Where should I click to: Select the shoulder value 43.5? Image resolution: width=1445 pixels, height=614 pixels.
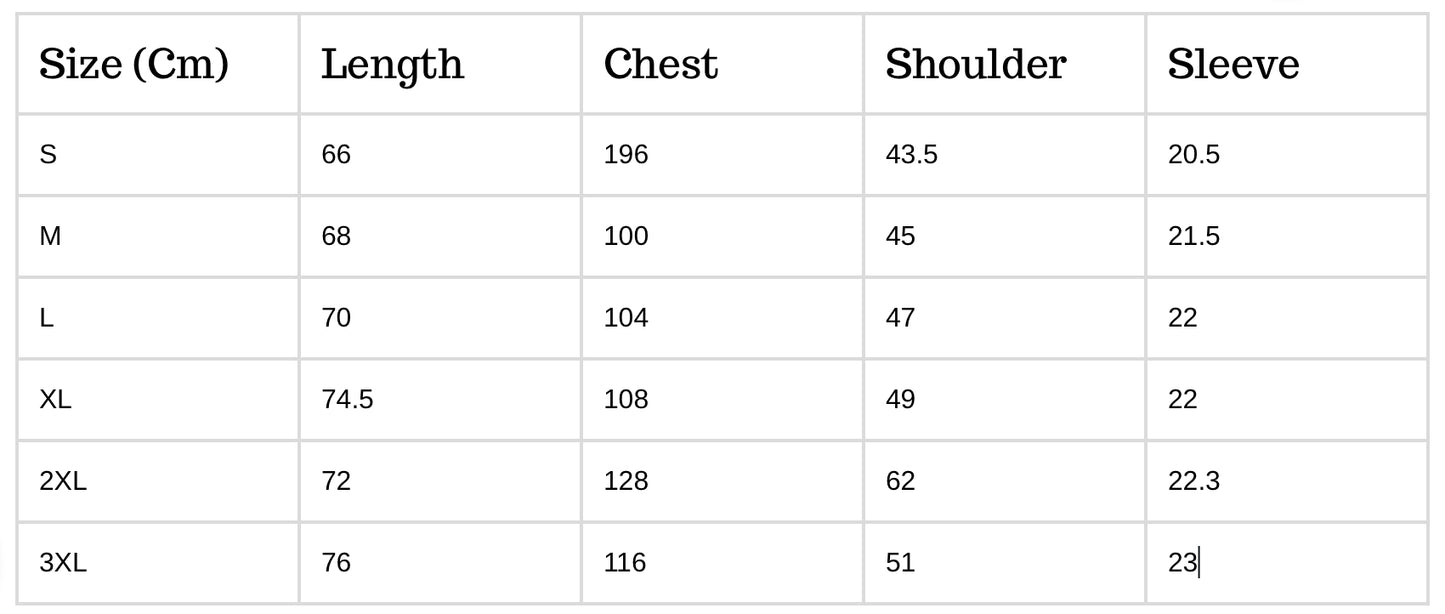tap(911, 155)
